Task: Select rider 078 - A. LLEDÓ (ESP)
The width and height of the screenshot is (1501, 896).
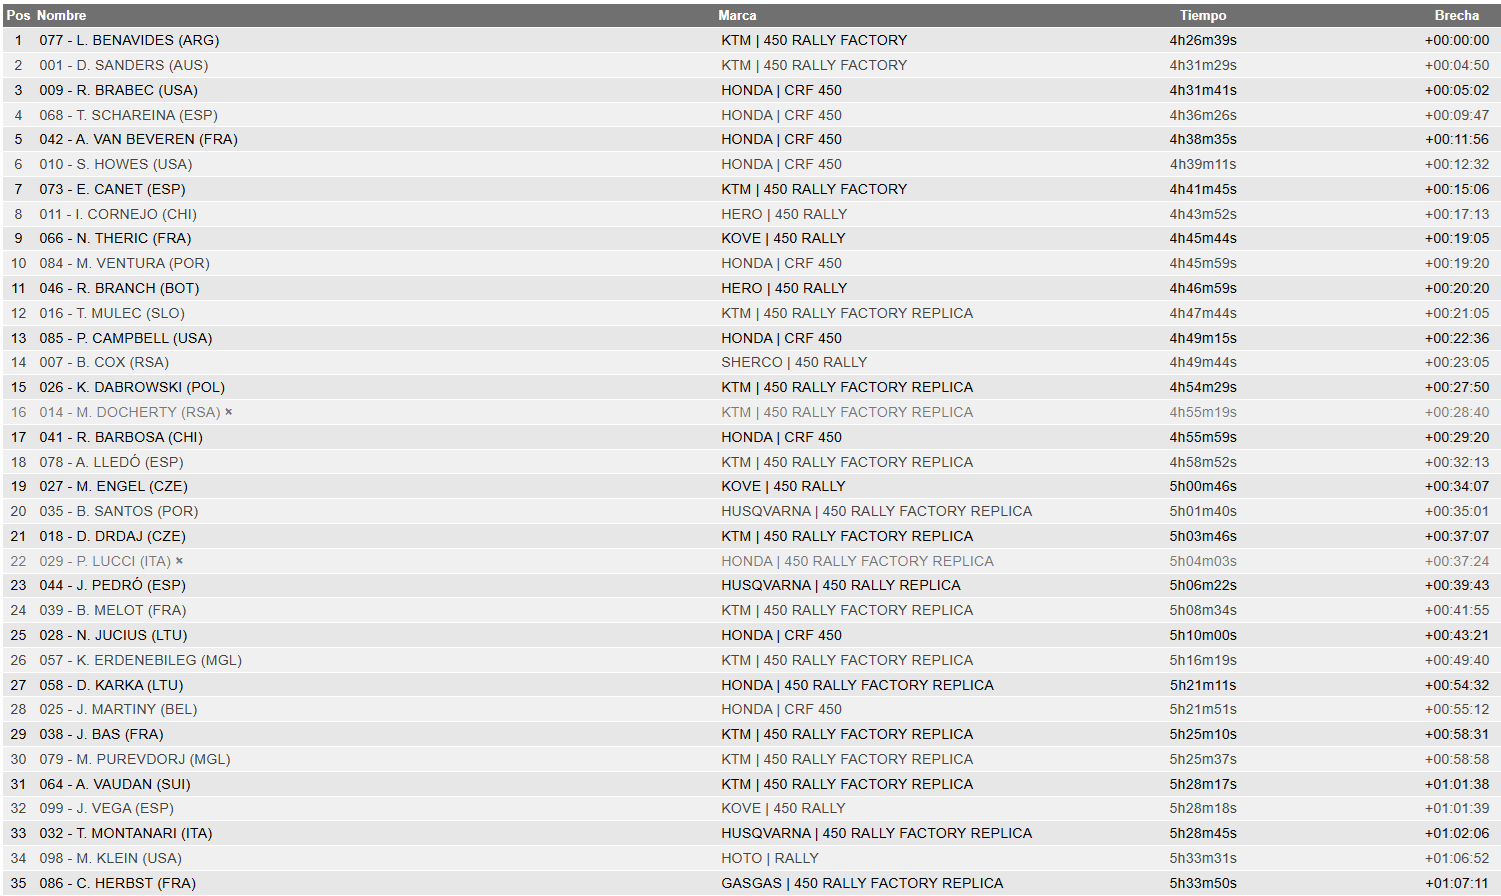Action: coord(112,462)
